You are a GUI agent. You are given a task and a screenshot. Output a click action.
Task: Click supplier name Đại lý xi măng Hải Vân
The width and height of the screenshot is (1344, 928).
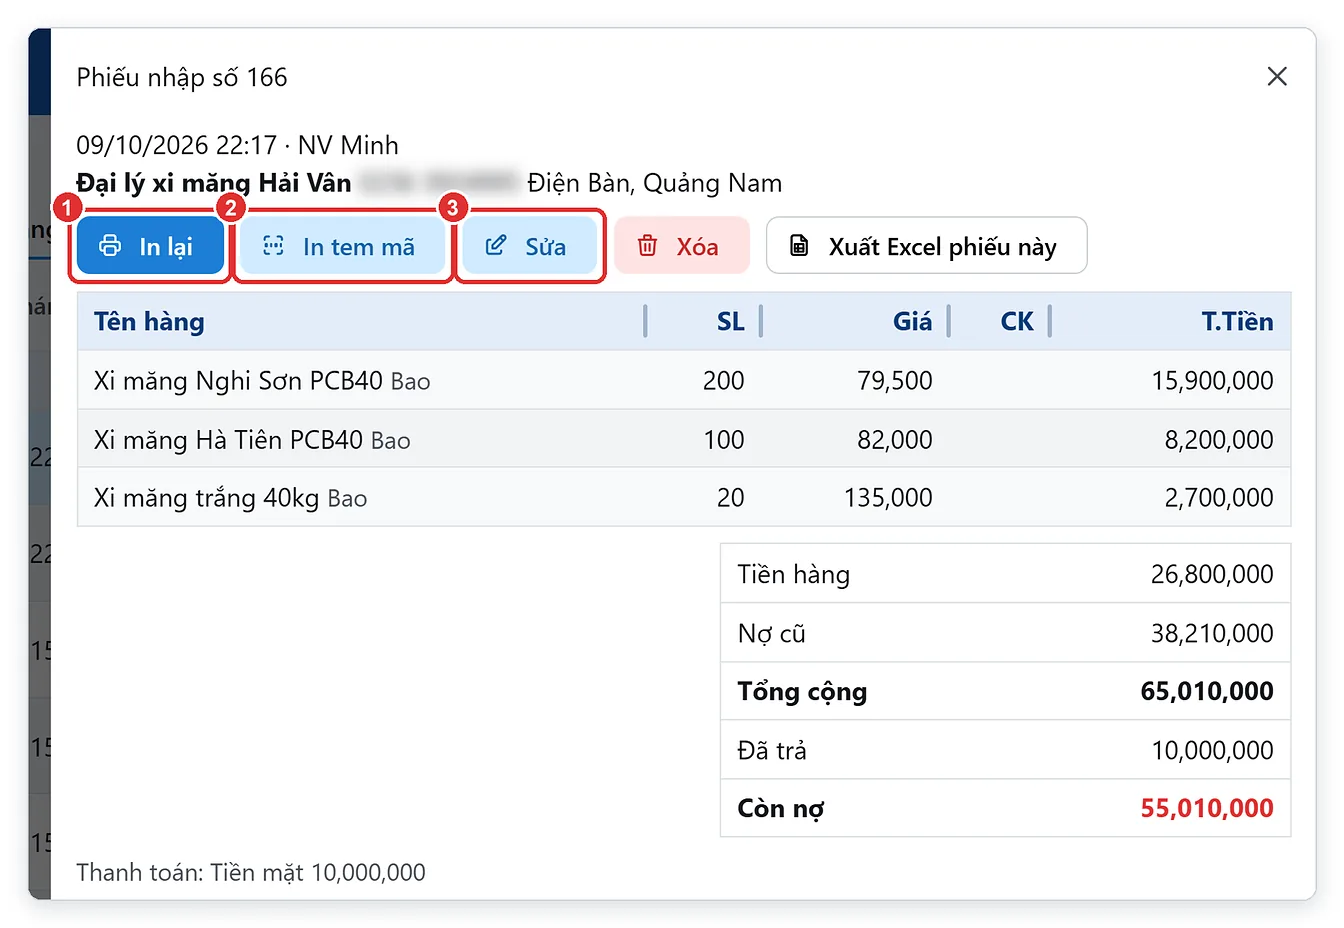(x=214, y=183)
